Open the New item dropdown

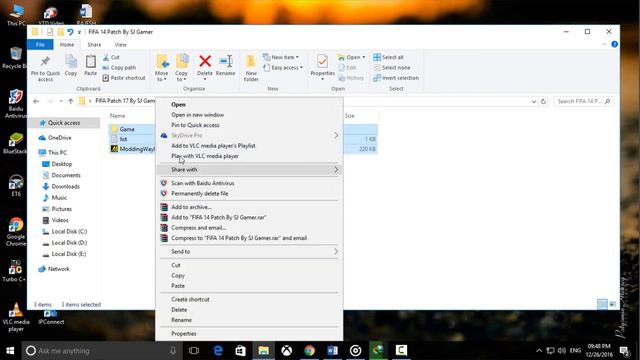pyautogui.click(x=281, y=57)
